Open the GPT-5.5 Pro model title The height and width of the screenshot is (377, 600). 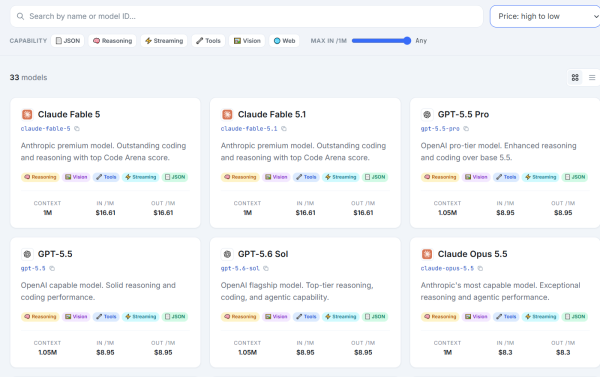tap(463, 114)
